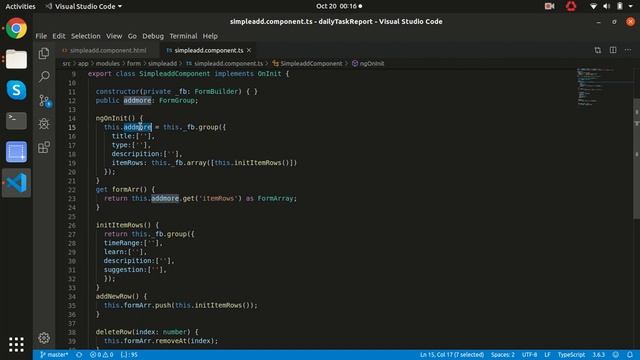Open the Debug view in activity bar
The height and width of the screenshot is (360, 640).
[44, 124]
